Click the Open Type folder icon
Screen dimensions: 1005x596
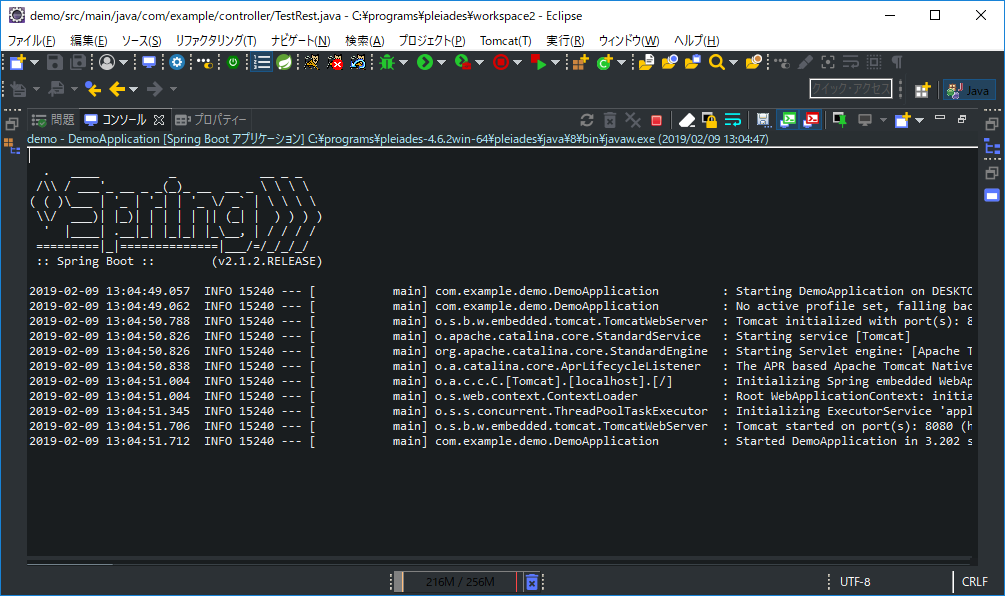[x=646, y=62]
